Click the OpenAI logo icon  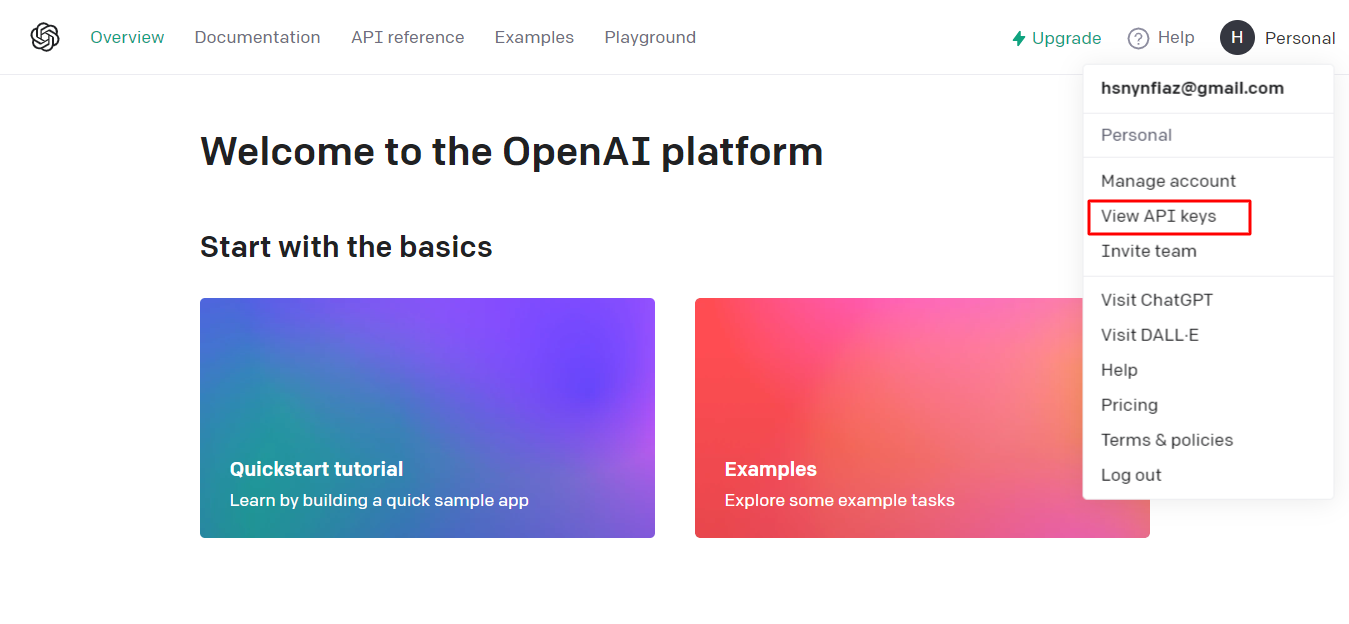(x=45, y=37)
